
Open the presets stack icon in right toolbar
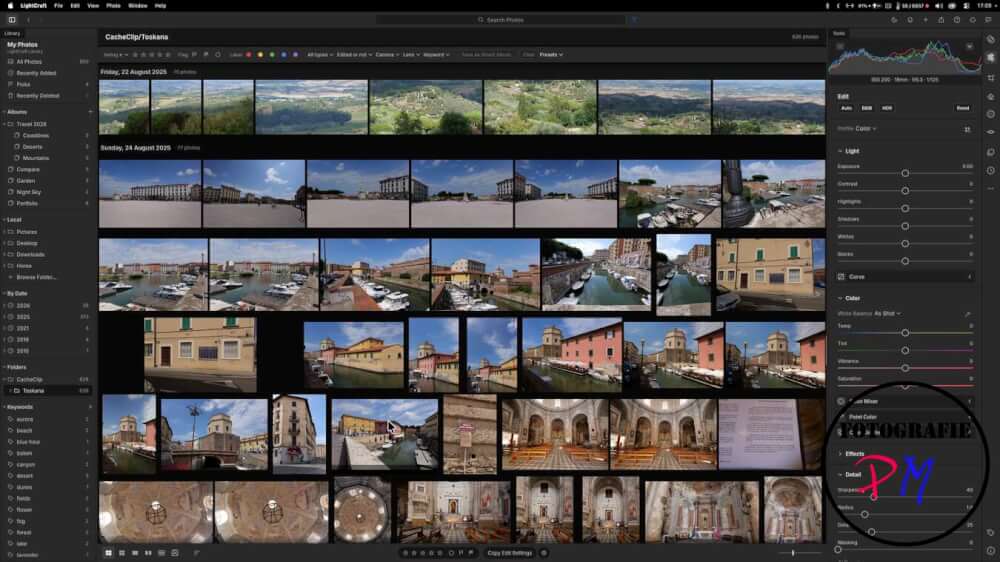[990, 152]
